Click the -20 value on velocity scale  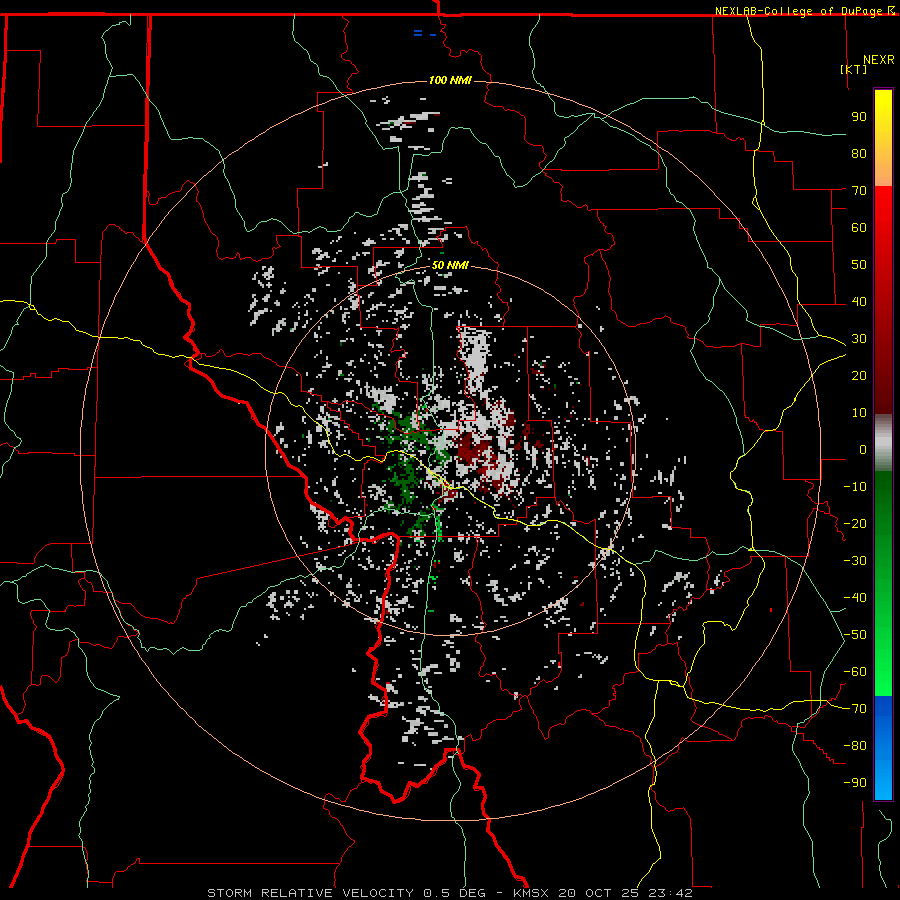855,523
